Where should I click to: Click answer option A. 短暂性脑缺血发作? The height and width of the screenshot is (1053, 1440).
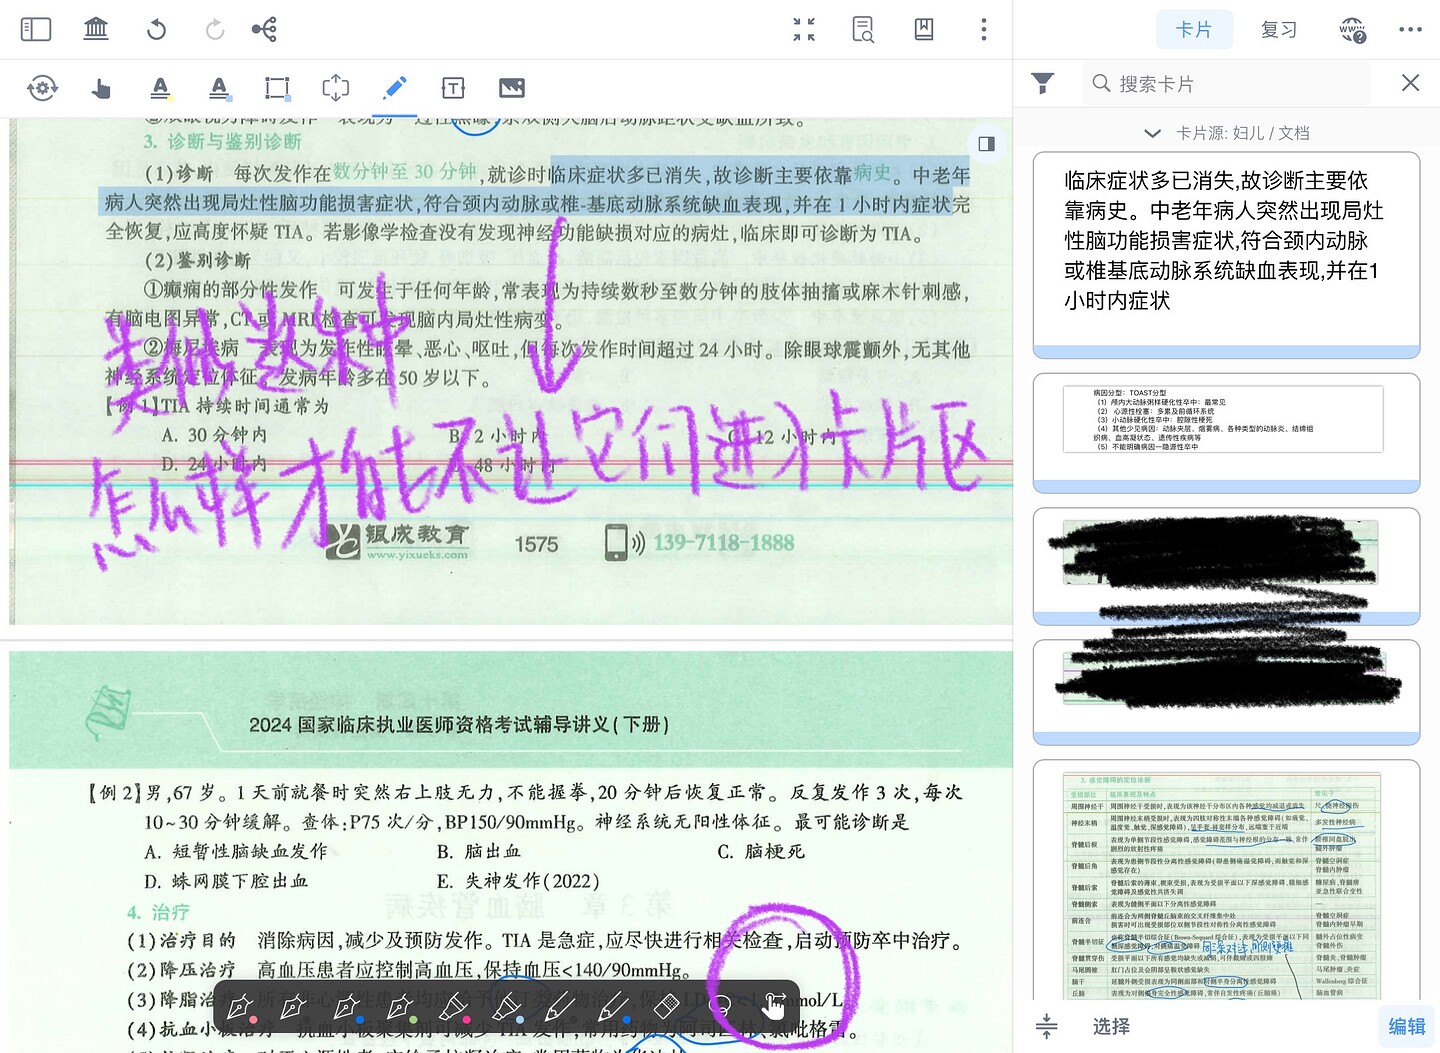click(236, 852)
